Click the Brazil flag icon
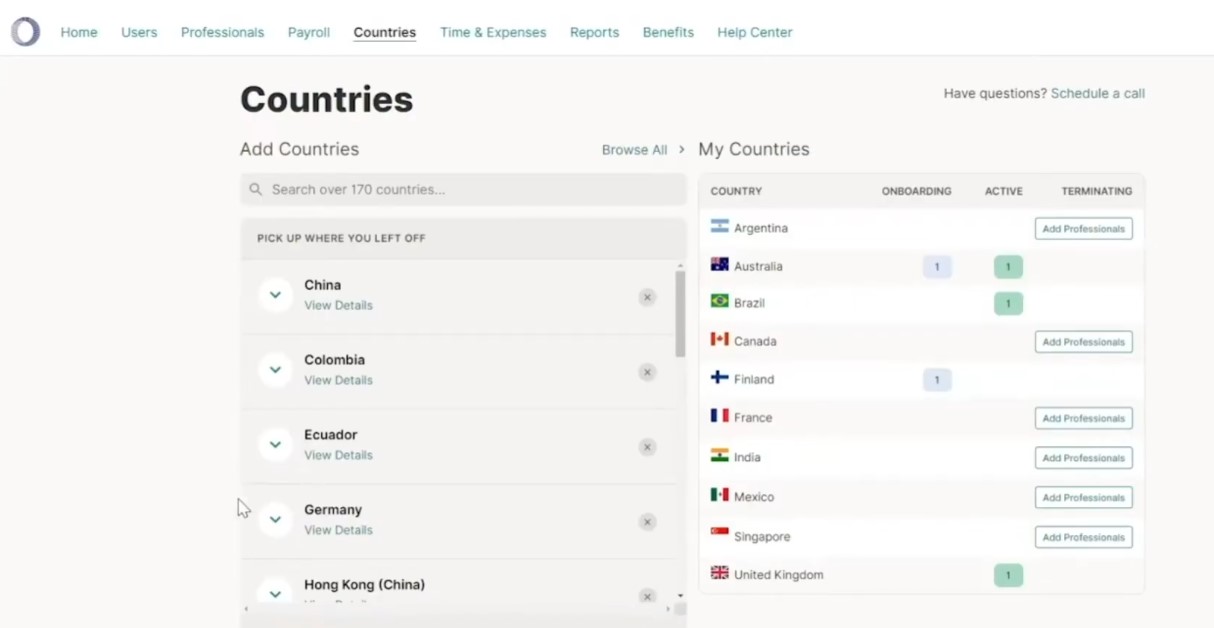Screen dimensions: 1214x628 point(719,301)
